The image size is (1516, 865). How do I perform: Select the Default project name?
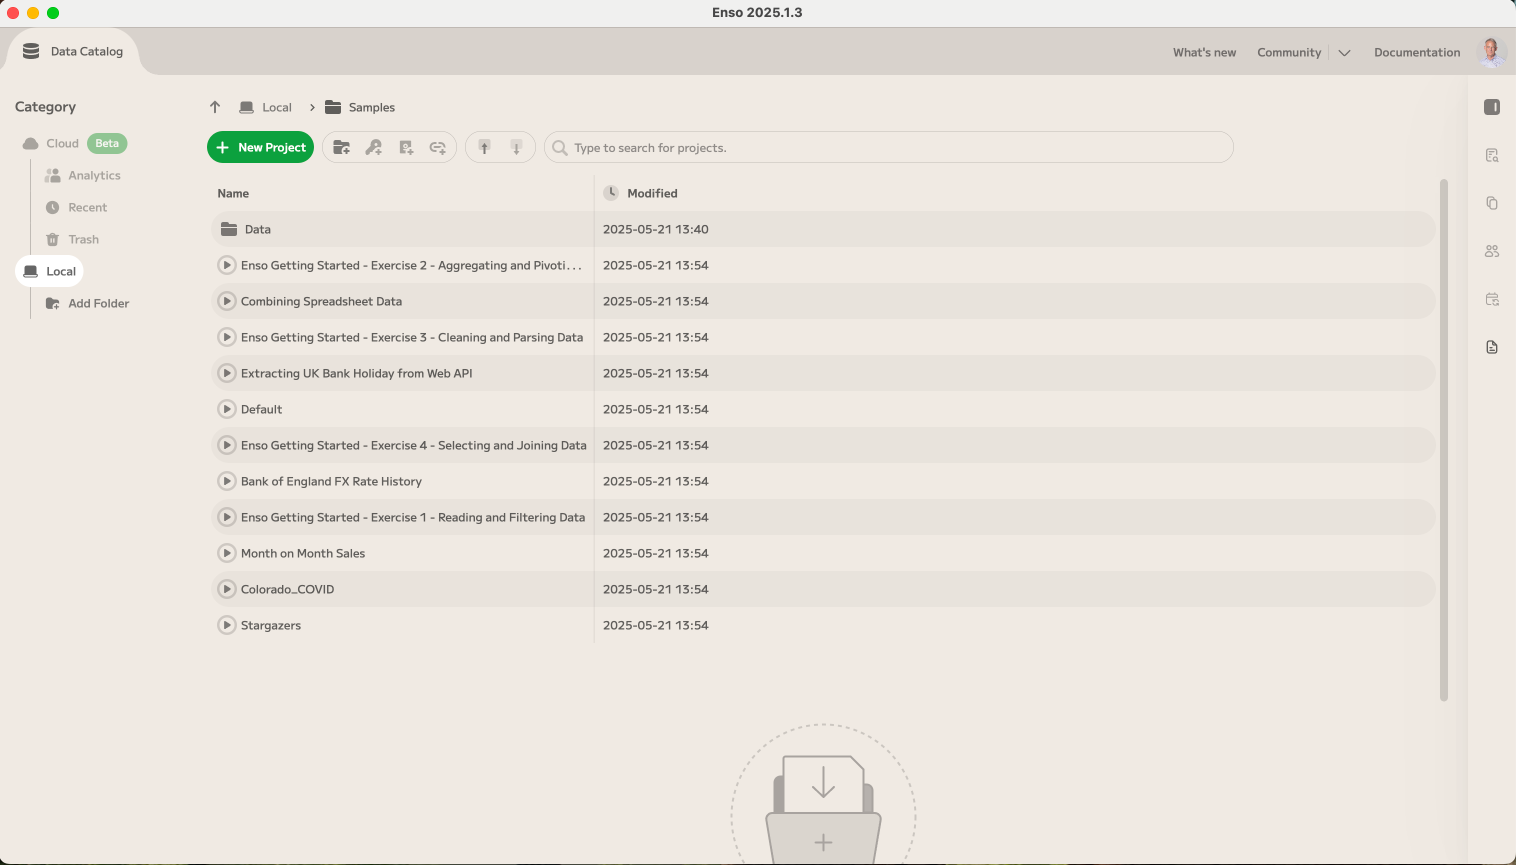point(261,409)
